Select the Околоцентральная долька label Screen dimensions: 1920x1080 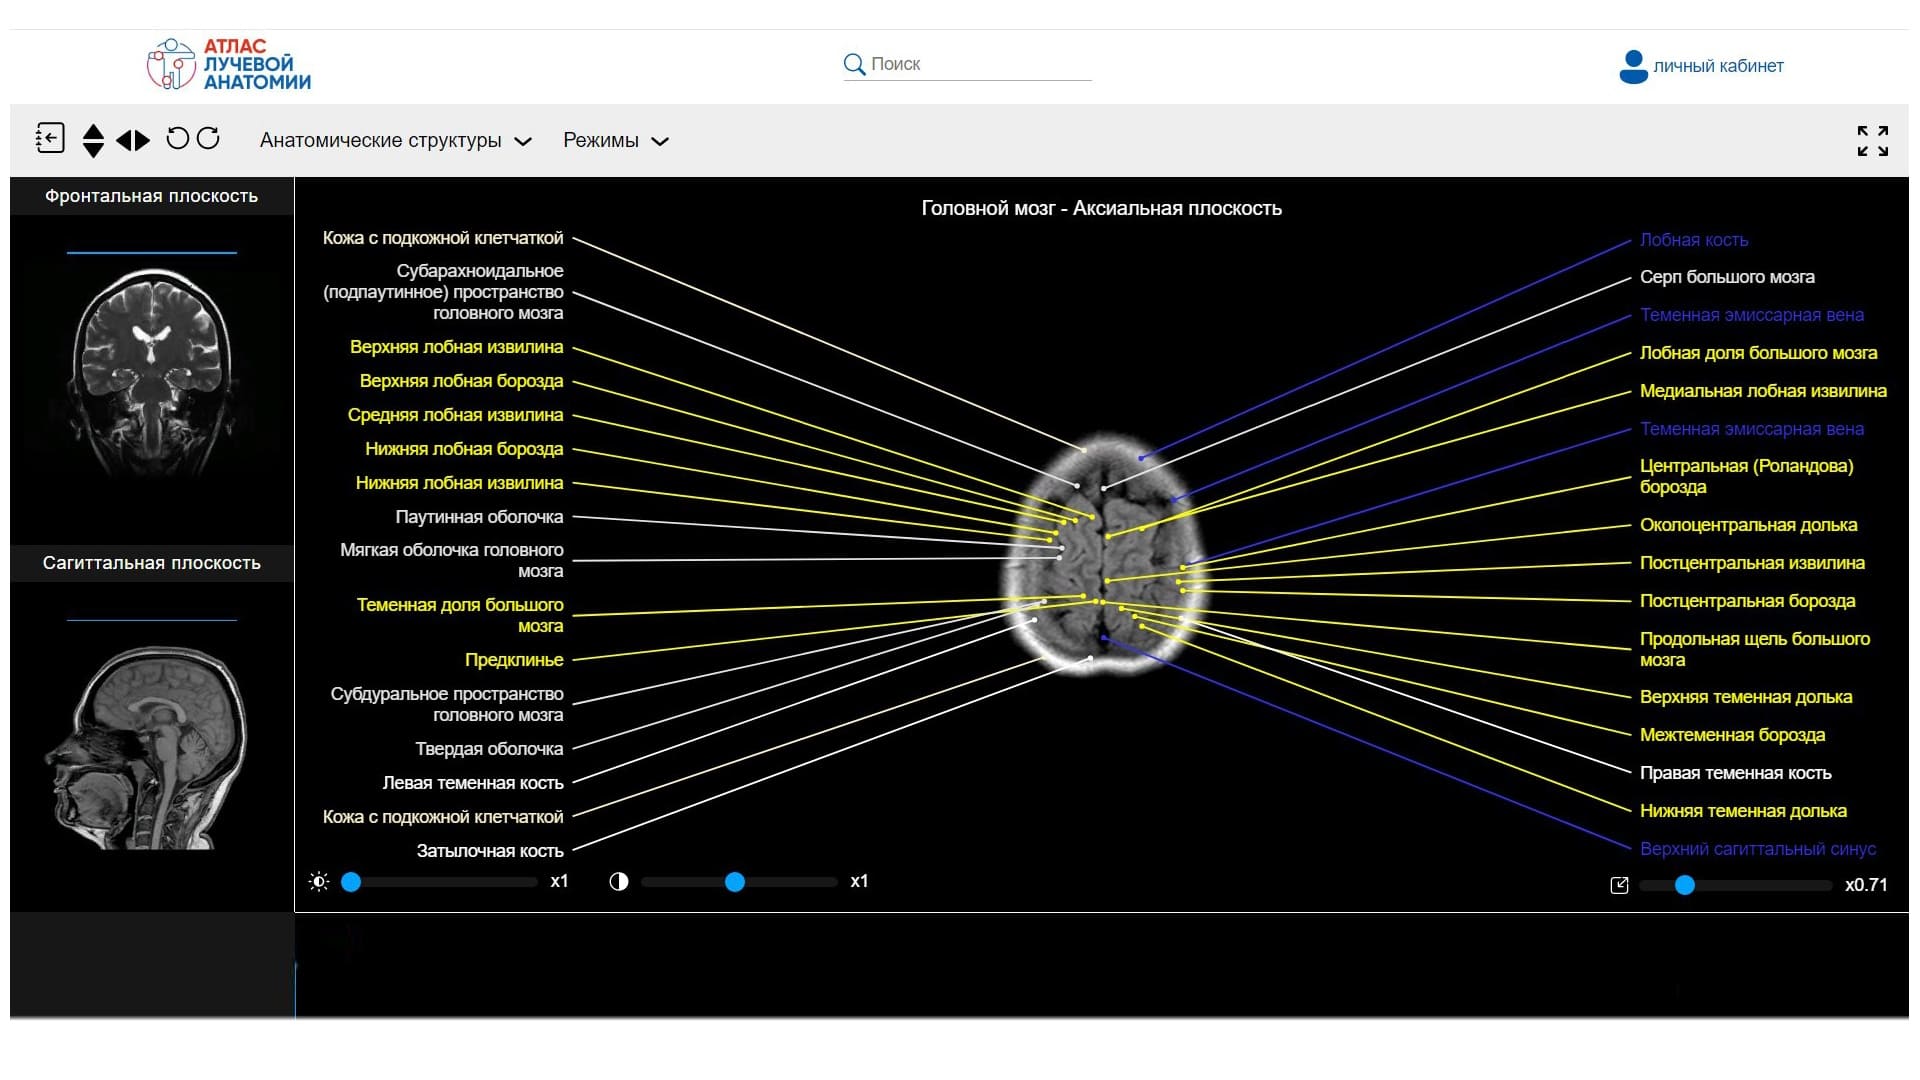pos(1748,525)
